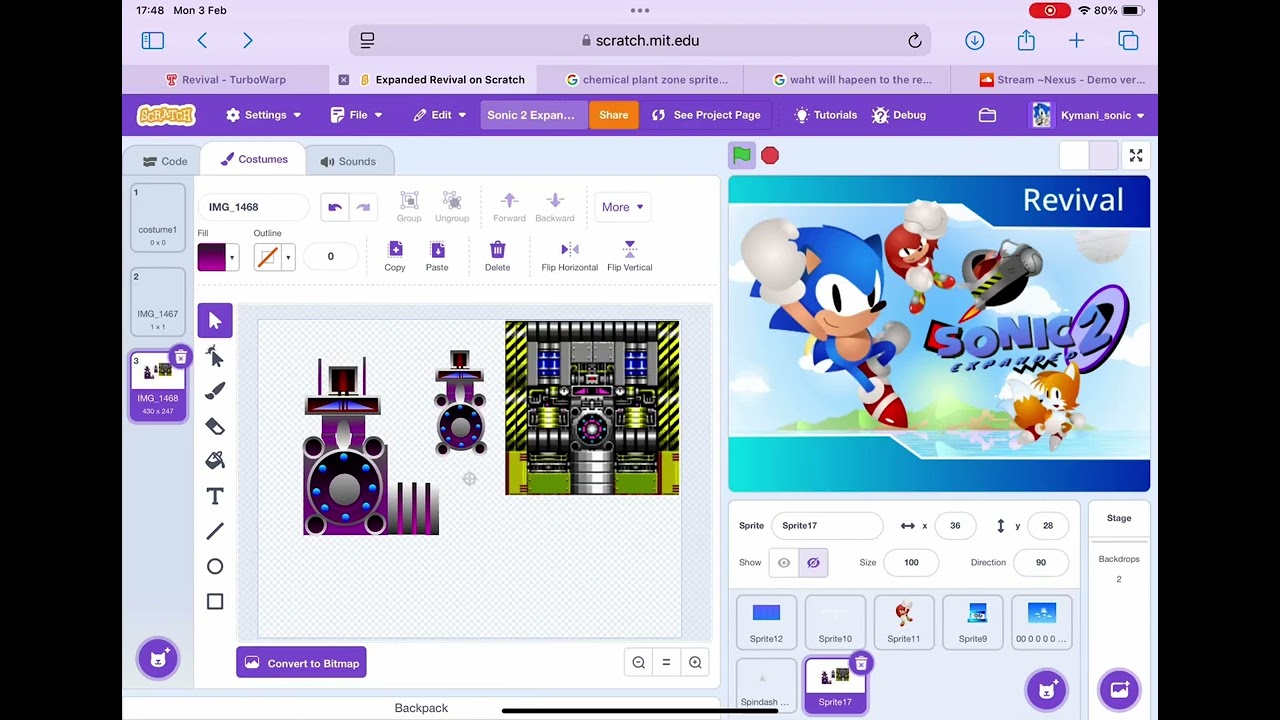Viewport: 1280px width, 720px height.
Task: Select the Rectangle tool
Action: pyautogui.click(x=215, y=601)
